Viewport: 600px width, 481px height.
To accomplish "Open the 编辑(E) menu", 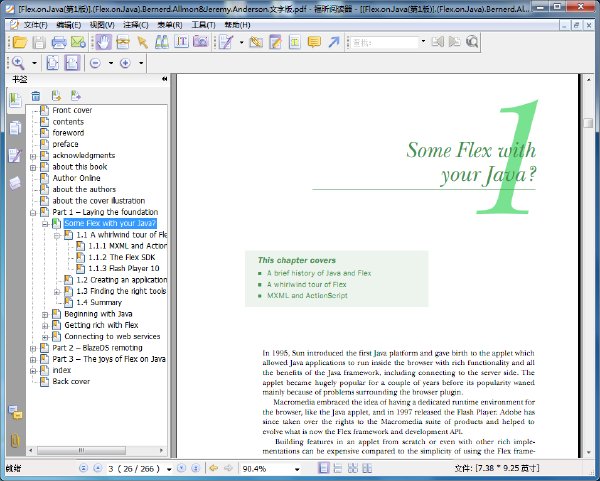I will coord(68,25).
